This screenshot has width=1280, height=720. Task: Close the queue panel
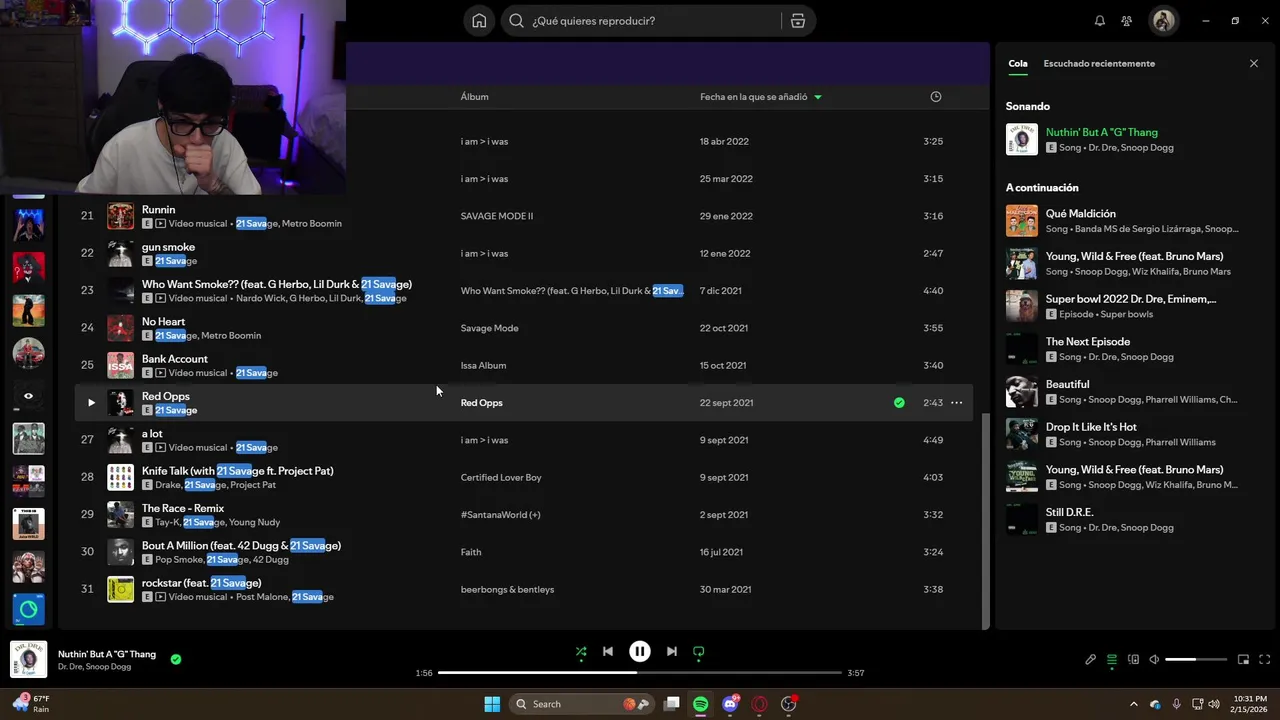1254,63
